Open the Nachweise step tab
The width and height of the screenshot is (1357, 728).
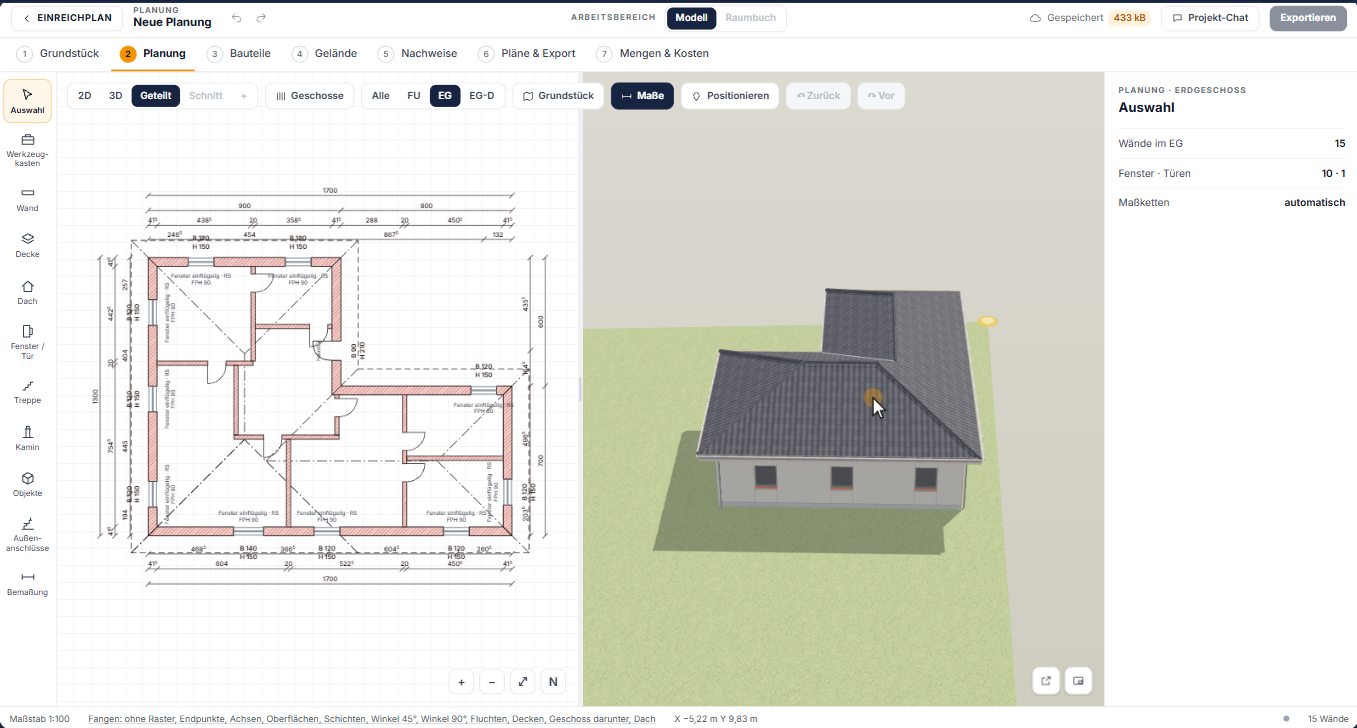coord(418,53)
